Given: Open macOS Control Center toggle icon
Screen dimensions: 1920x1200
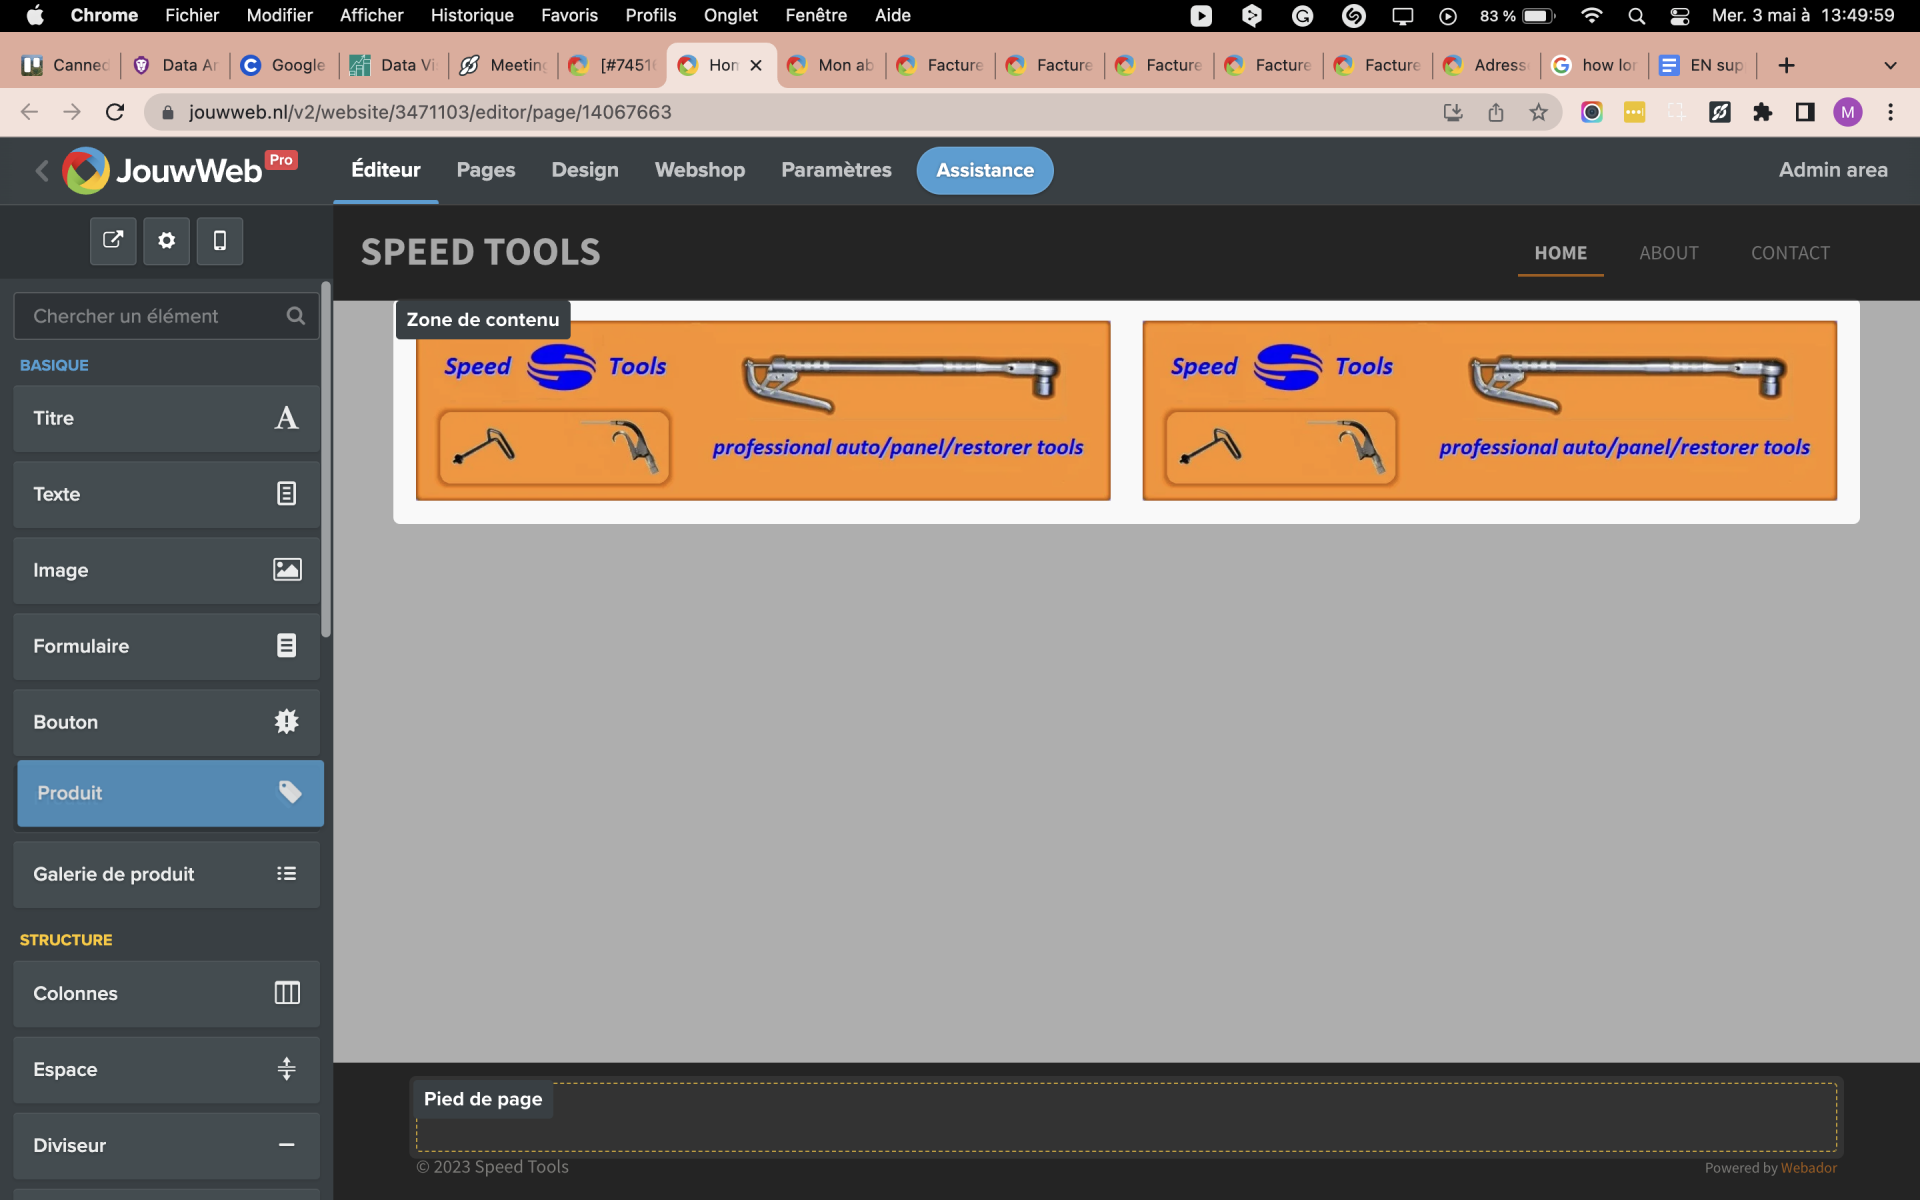Looking at the screenshot, I should (x=1680, y=15).
